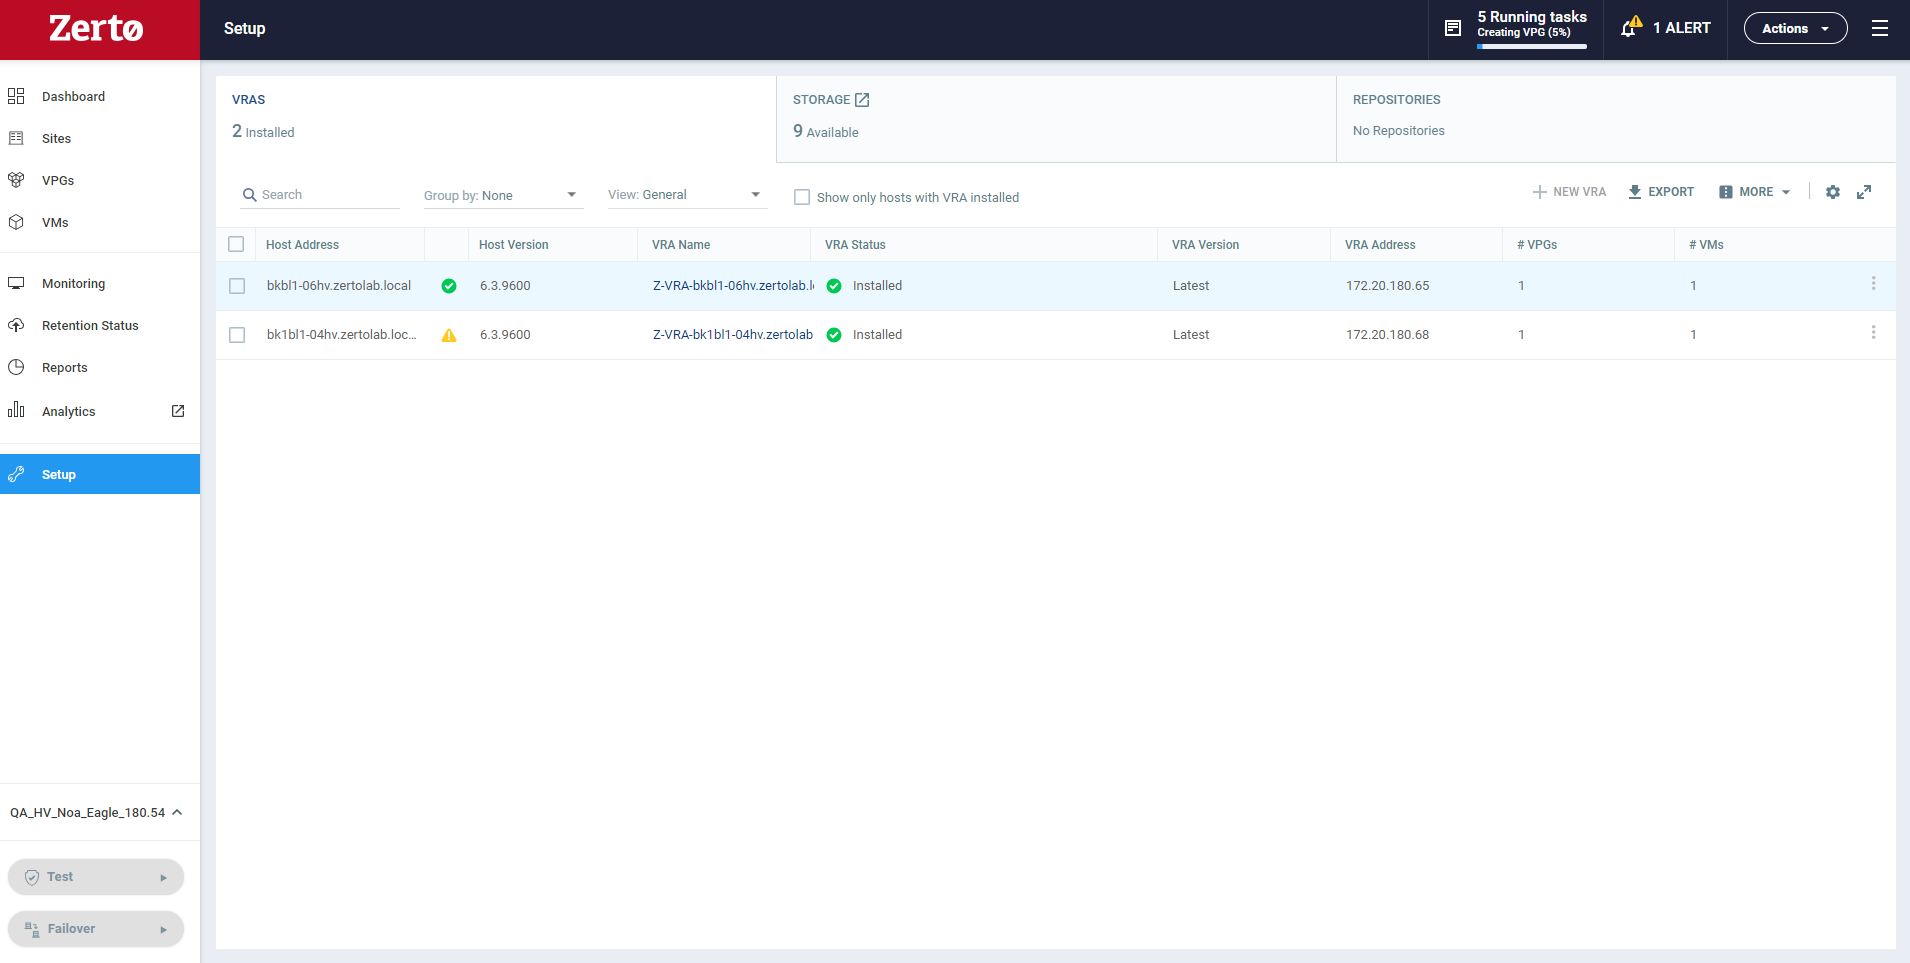
Task: Click the Monitoring screen icon
Action: (16, 283)
